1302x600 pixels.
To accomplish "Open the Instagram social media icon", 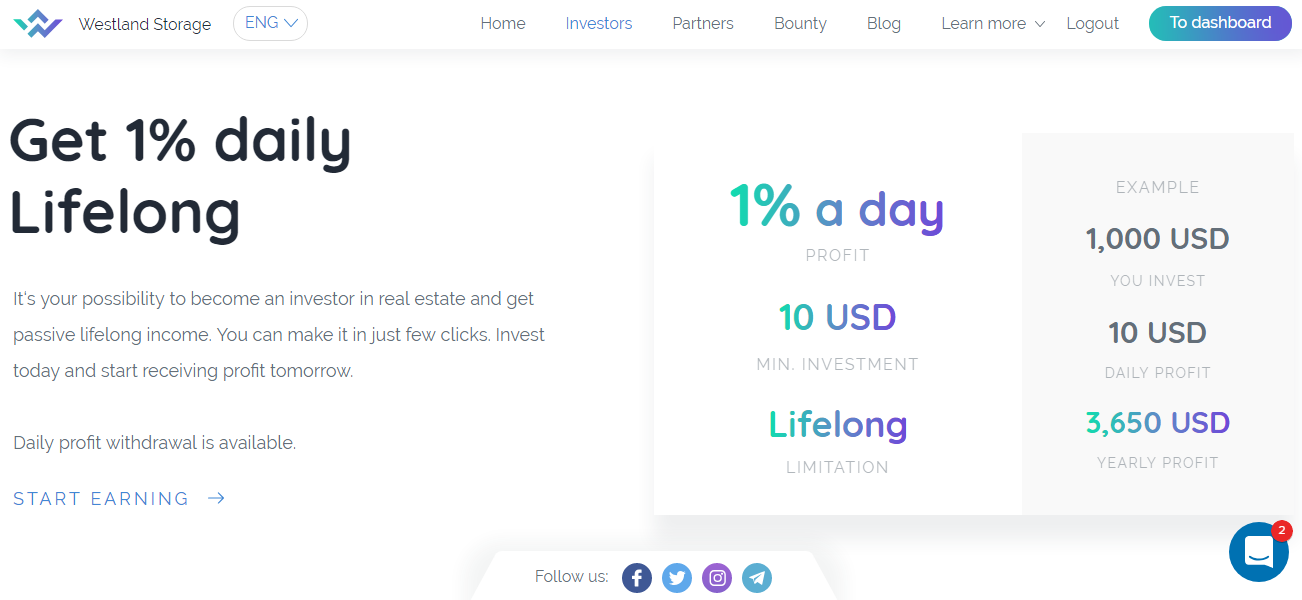I will [x=717, y=577].
